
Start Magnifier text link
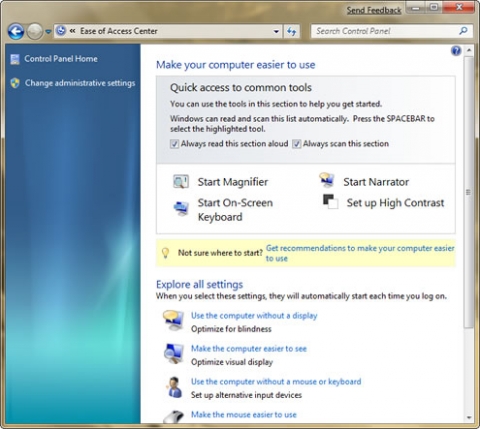pos(233,182)
